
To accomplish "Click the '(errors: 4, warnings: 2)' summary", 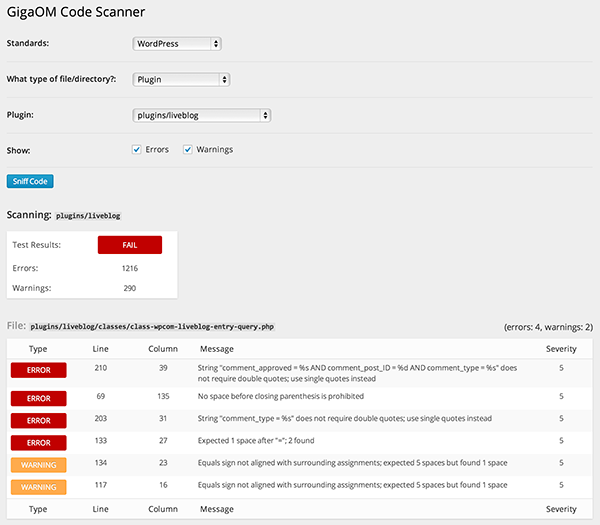I will click(x=548, y=327).
